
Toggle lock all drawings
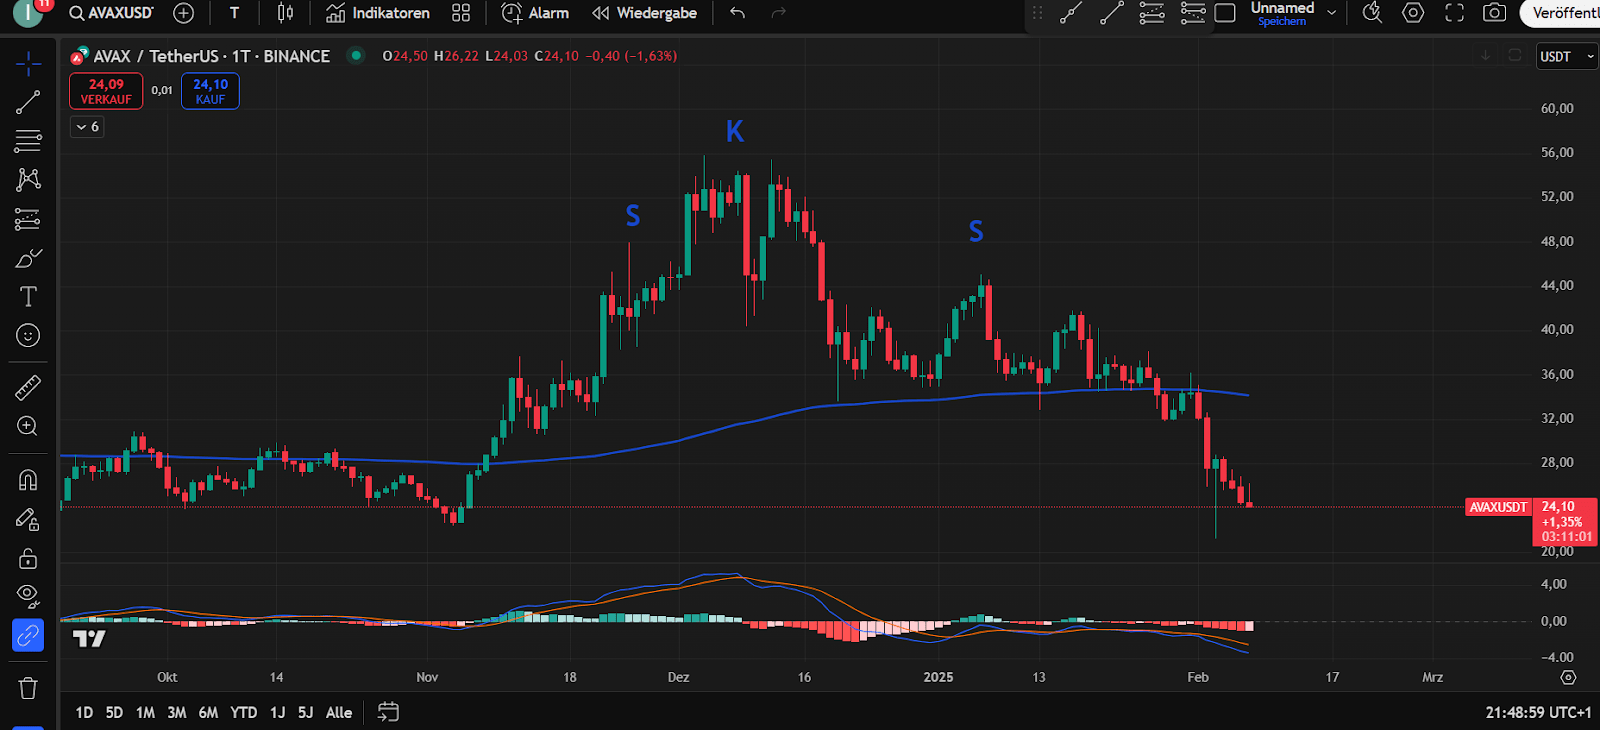point(28,558)
